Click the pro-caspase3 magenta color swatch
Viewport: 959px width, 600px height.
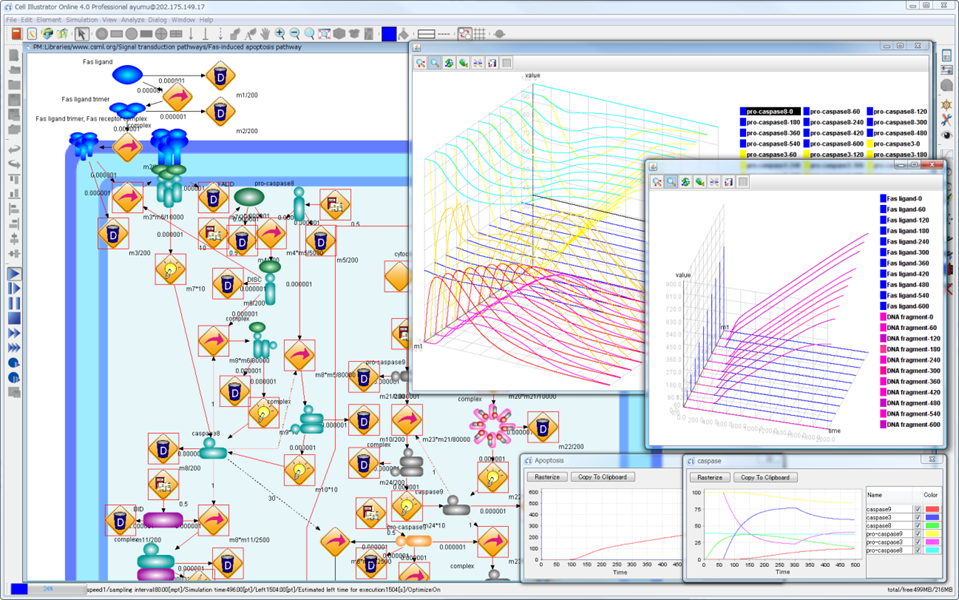(x=931, y=540)
